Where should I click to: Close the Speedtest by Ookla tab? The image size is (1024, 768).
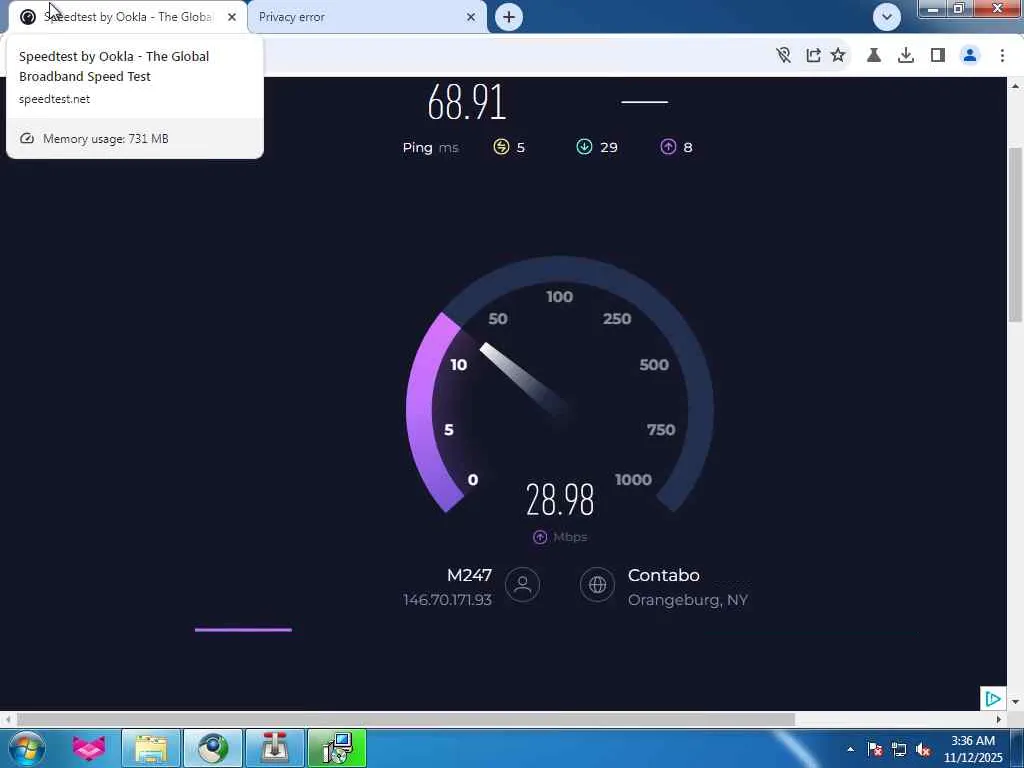[x=232, y=17]
